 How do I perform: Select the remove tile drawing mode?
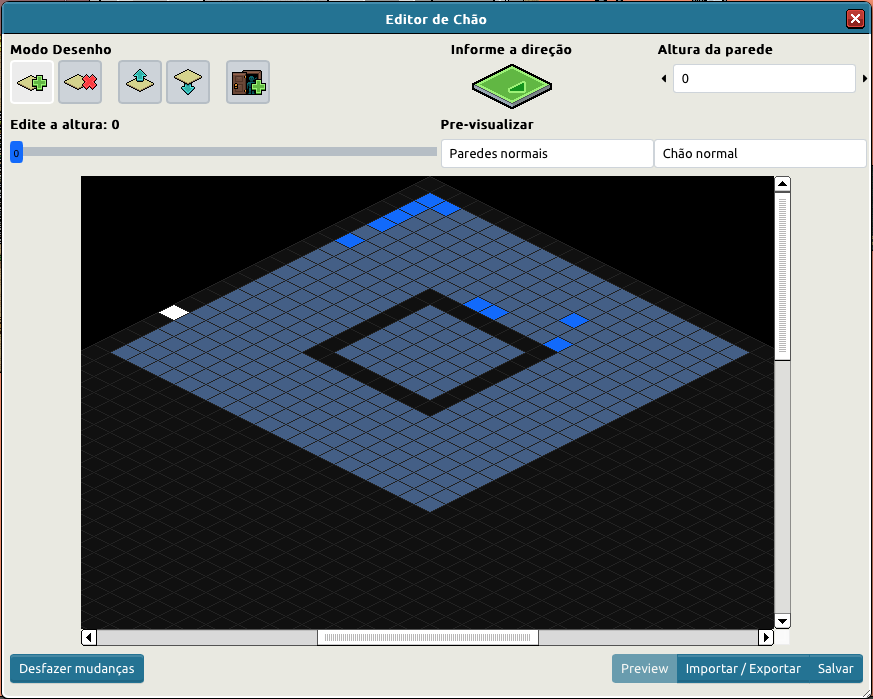click(x=80, y=82)
